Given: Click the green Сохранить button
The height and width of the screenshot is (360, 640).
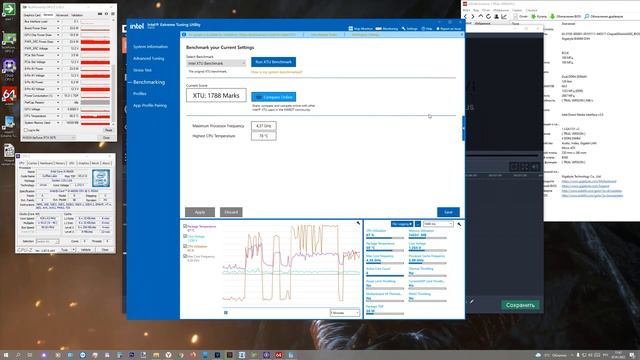Looking at the screenshot, I should 520,305.
